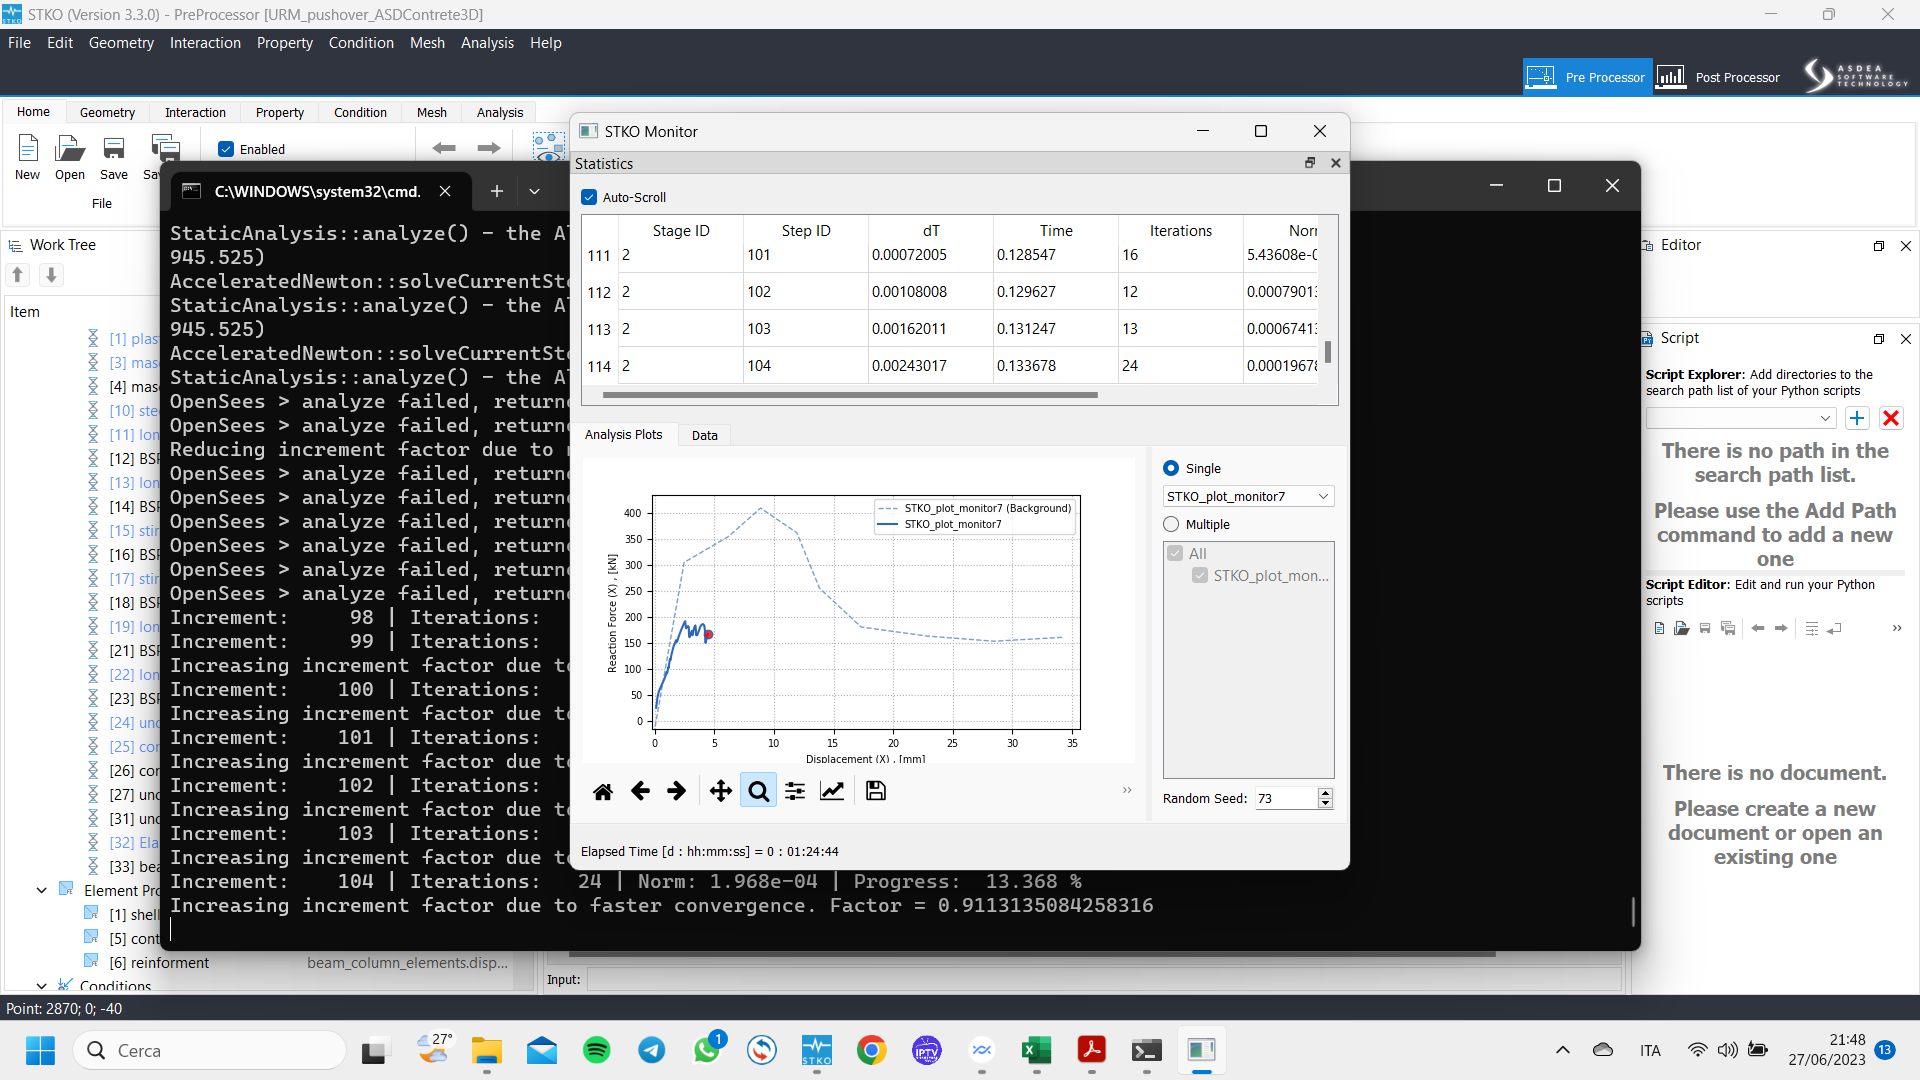Switch to the Mesh ribbon tab
The height and width of the screenshot is (1080, 1920).
pos(432,112)
